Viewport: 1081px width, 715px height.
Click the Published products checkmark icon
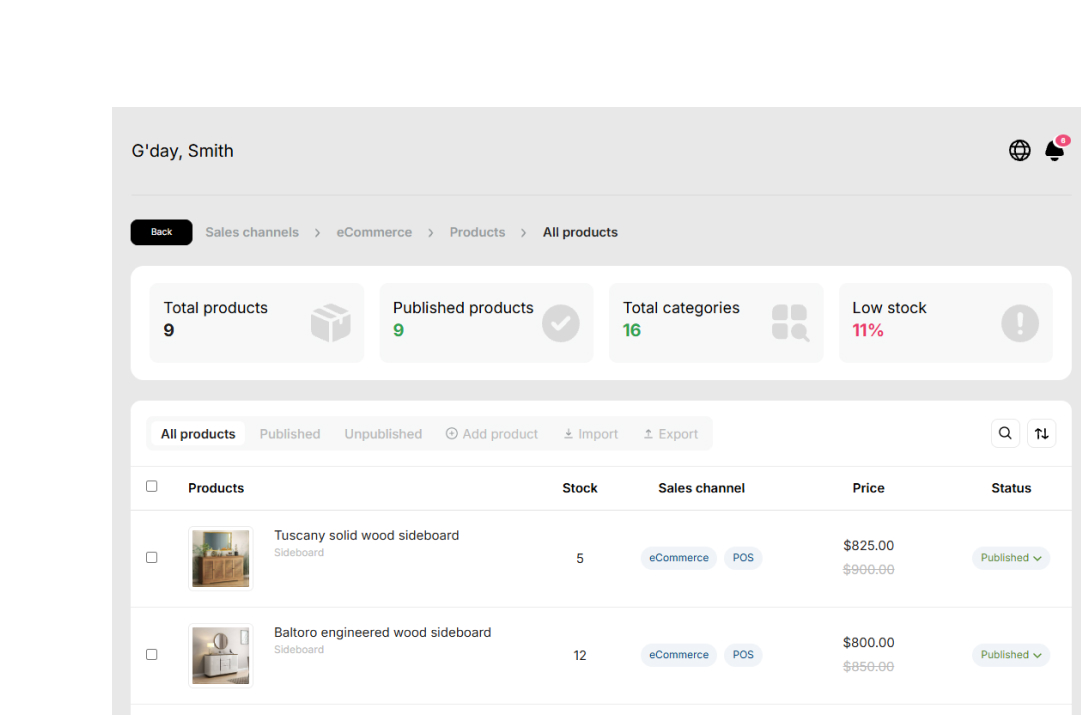point(560,323)
